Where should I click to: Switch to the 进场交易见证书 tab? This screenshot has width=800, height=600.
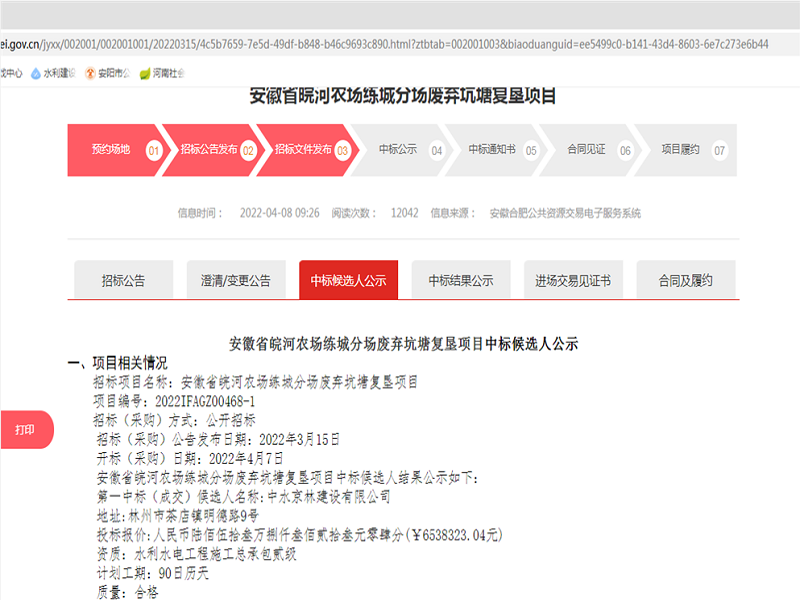[x=573, y=281]
